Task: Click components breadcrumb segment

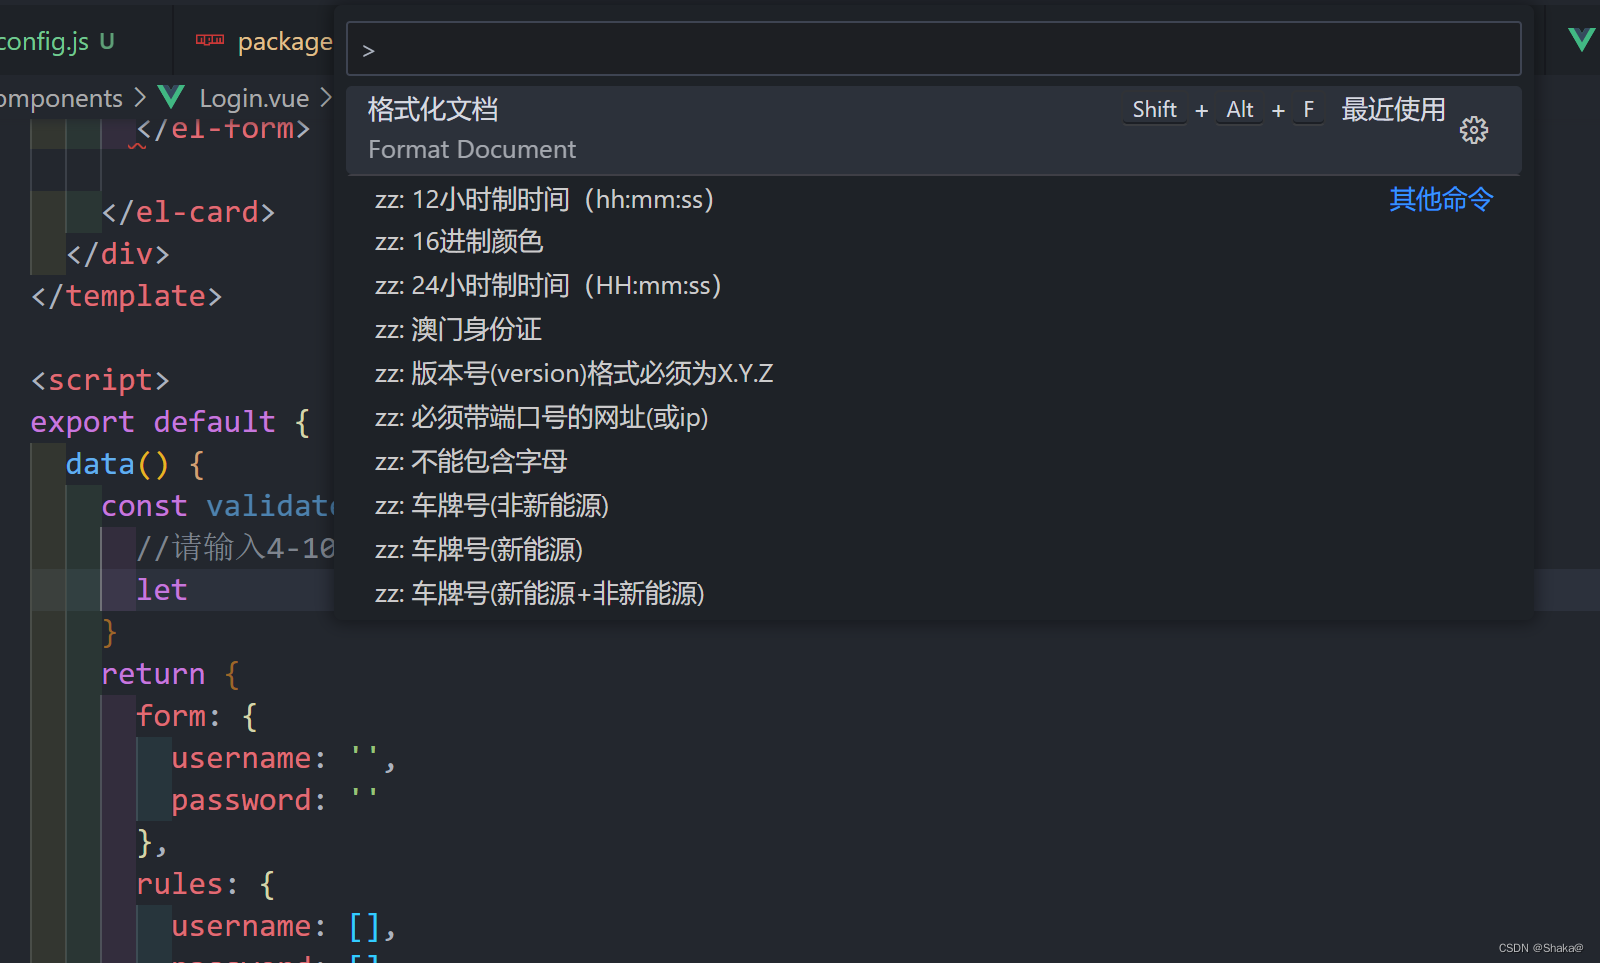Action: point(61,98)
